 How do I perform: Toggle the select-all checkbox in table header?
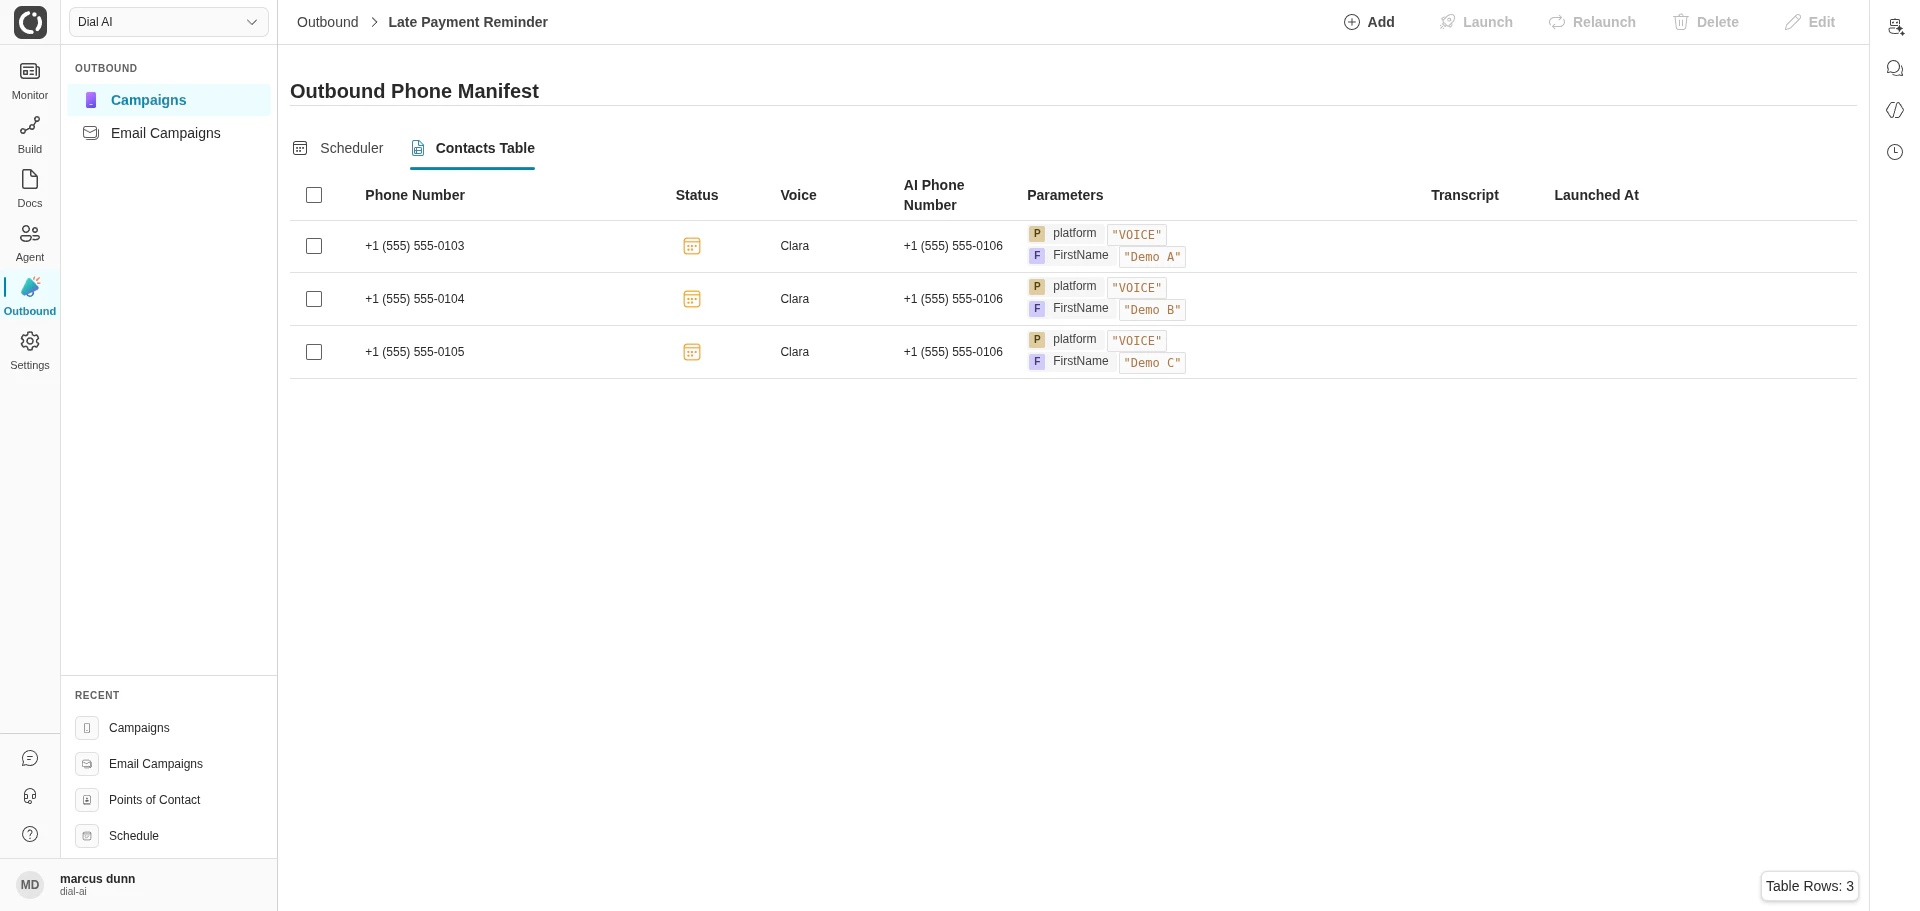click(314, 195)
